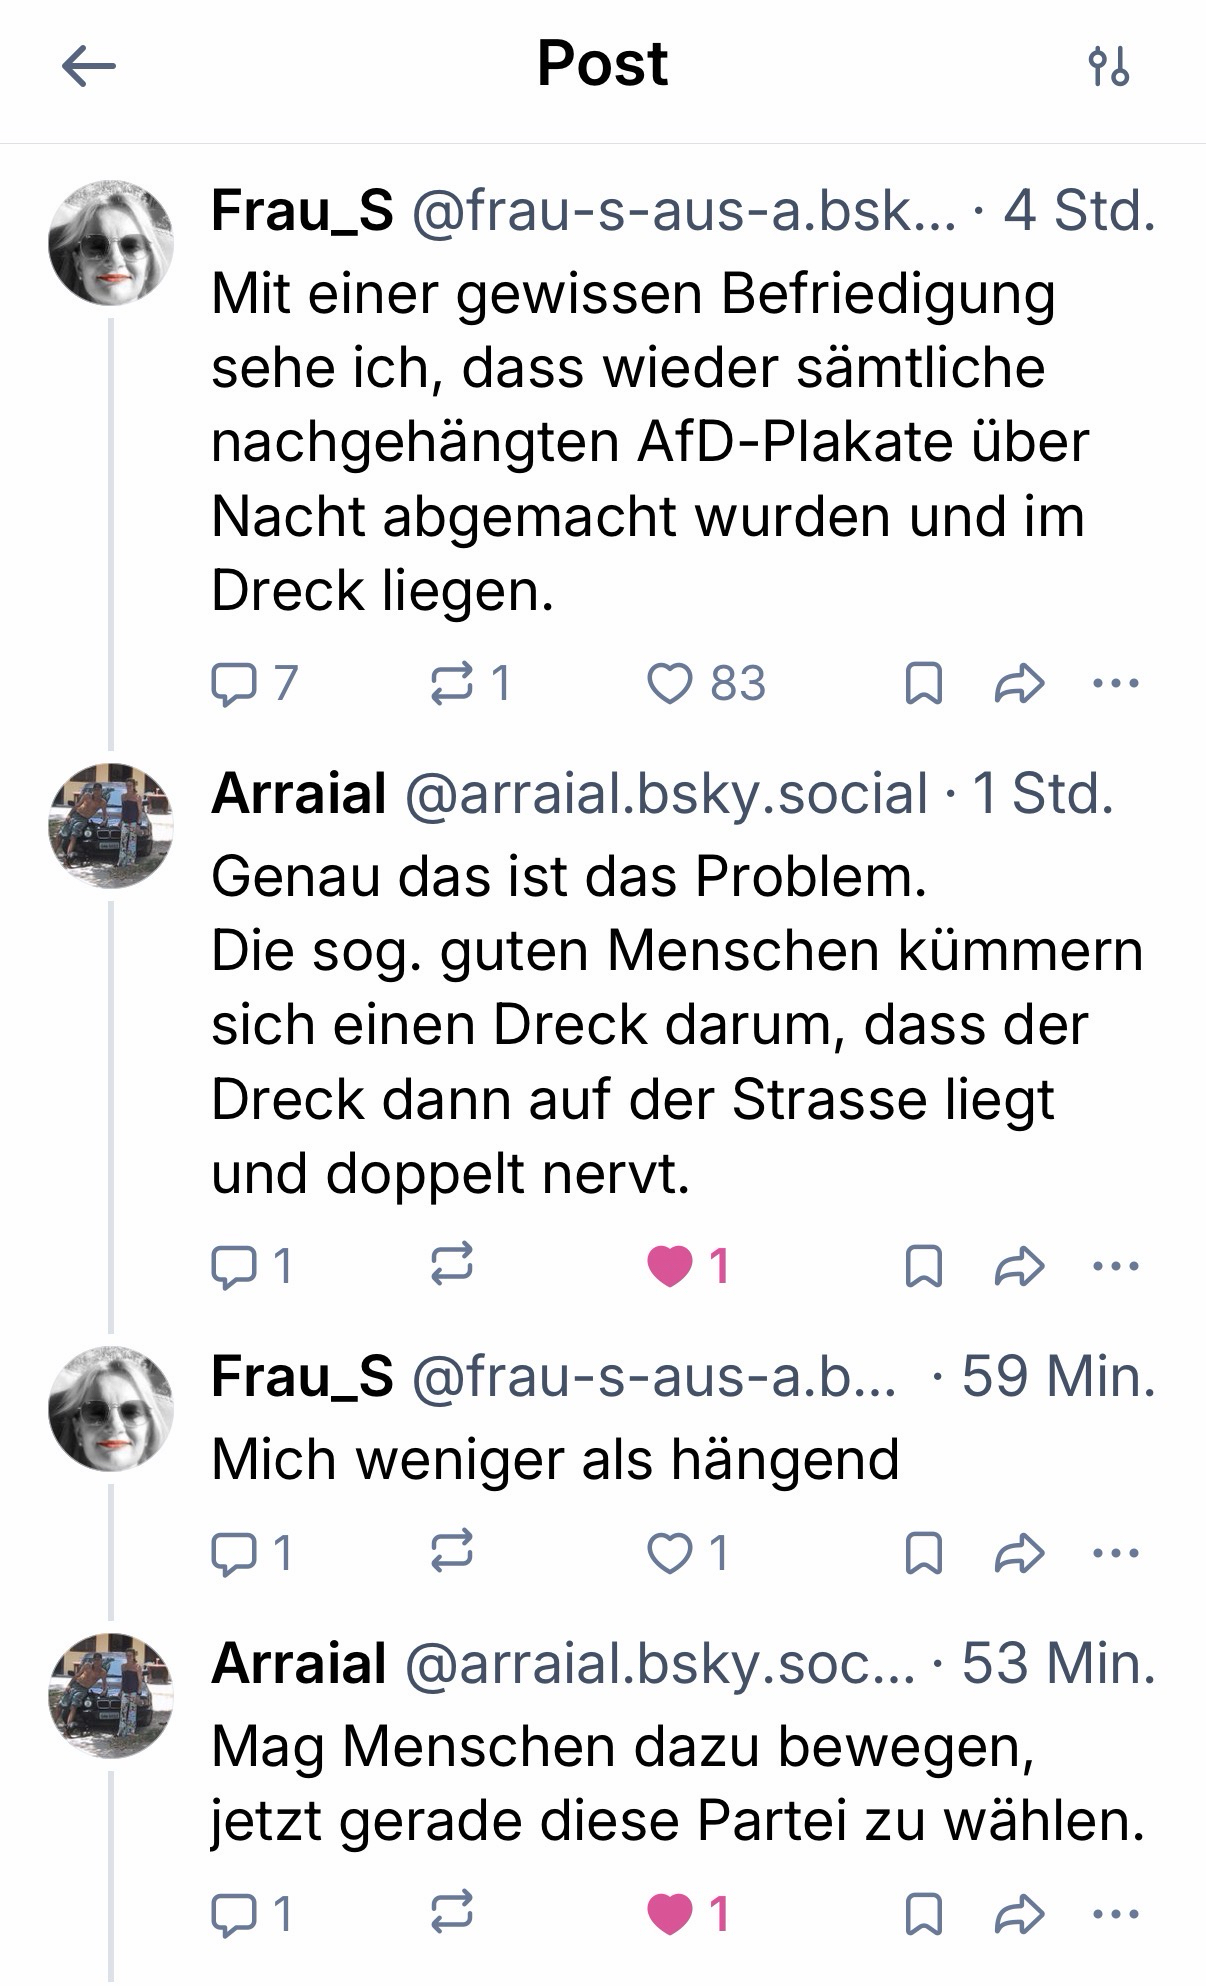Open Arraial's avatar on the 53 Min. reply

pos(111,1696)
